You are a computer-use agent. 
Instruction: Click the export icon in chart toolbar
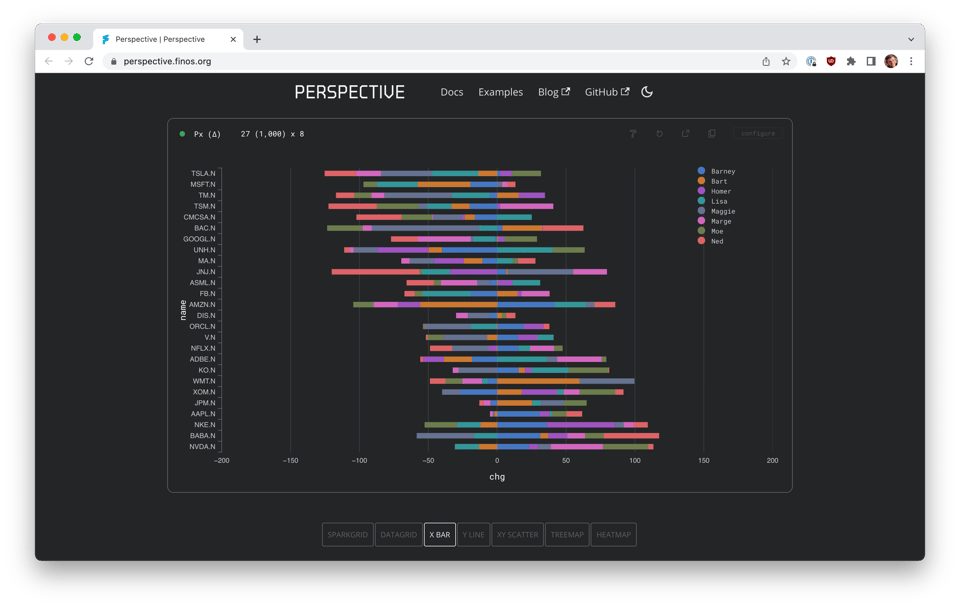click(x=686, y=134)
